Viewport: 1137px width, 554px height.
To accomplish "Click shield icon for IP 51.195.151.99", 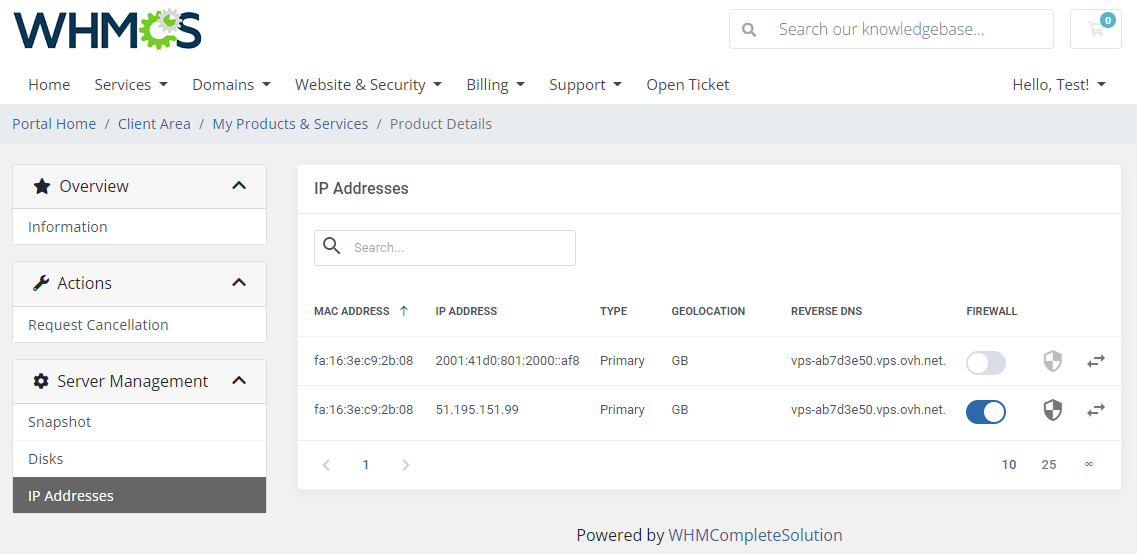I will [1052, 410].
